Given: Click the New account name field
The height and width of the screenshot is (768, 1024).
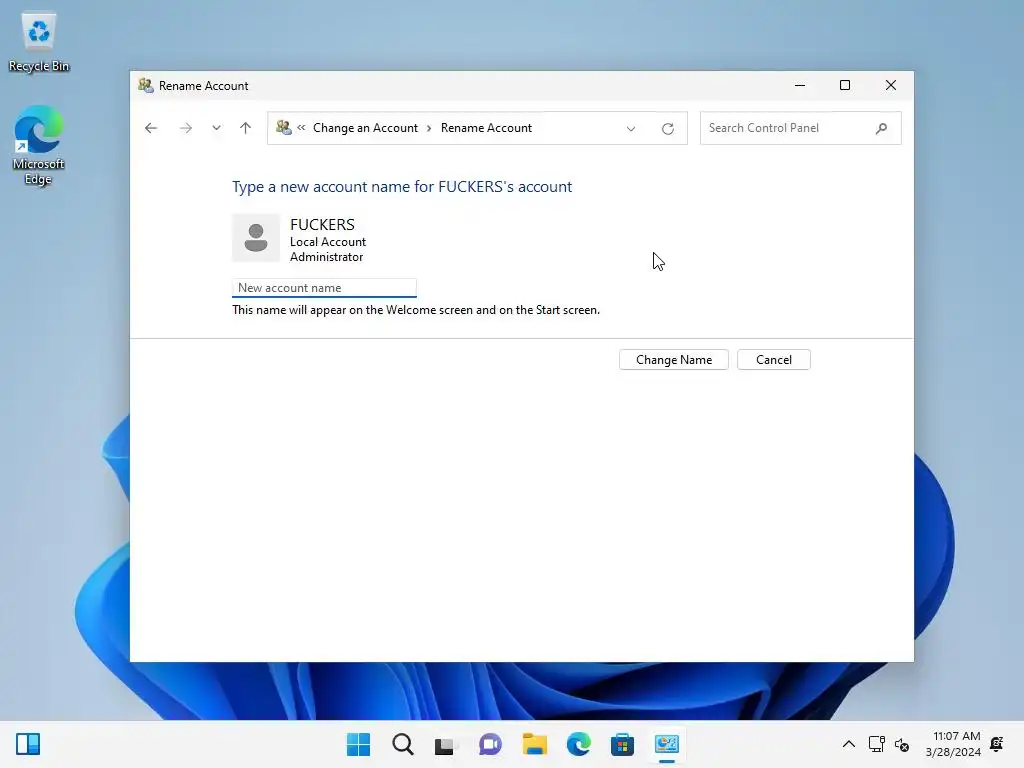Looking at the screenshot, I should click(x=324, y=287).
